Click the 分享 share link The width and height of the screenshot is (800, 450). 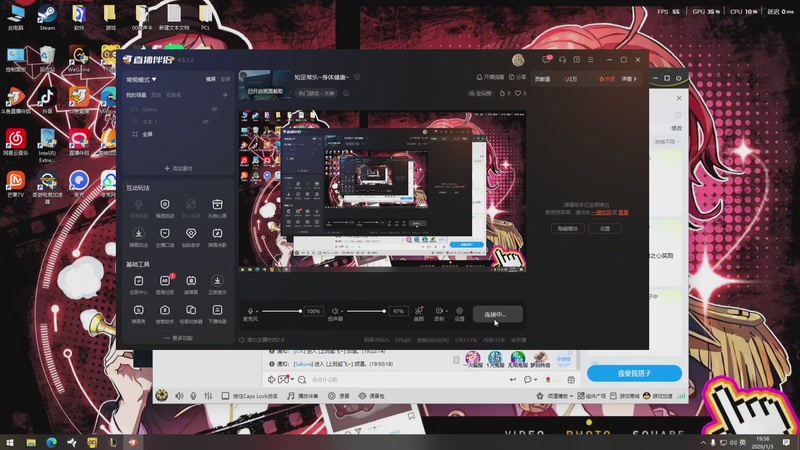click(517, 77)
